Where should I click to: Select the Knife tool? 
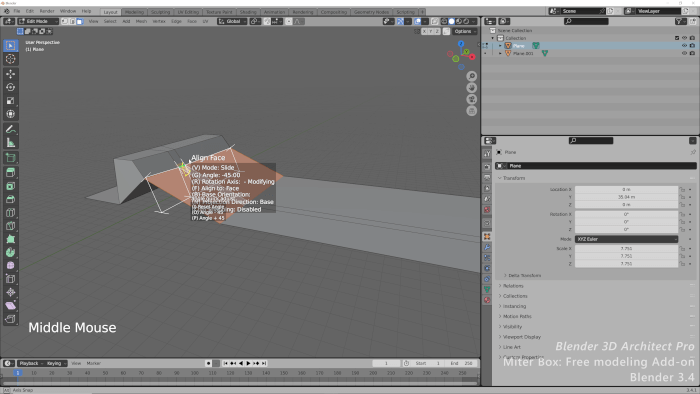11,226
